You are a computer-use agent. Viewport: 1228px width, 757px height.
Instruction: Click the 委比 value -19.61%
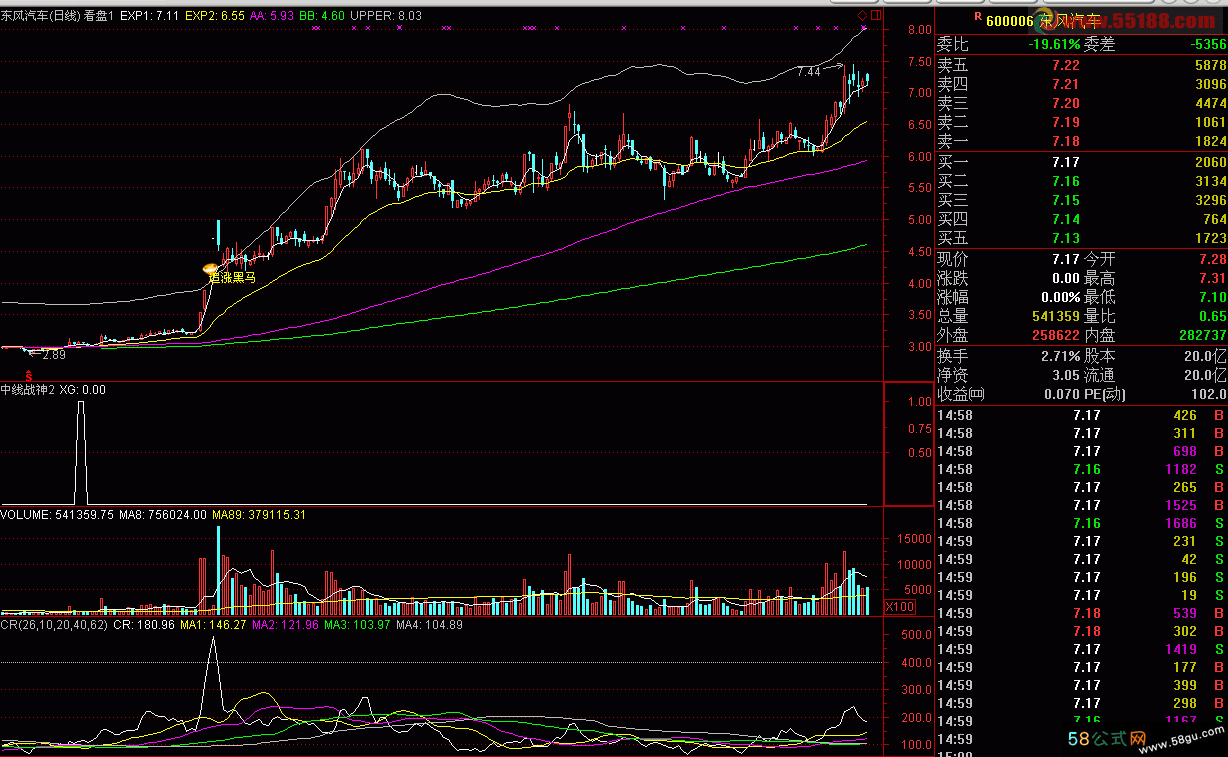tap(1054, 44)
